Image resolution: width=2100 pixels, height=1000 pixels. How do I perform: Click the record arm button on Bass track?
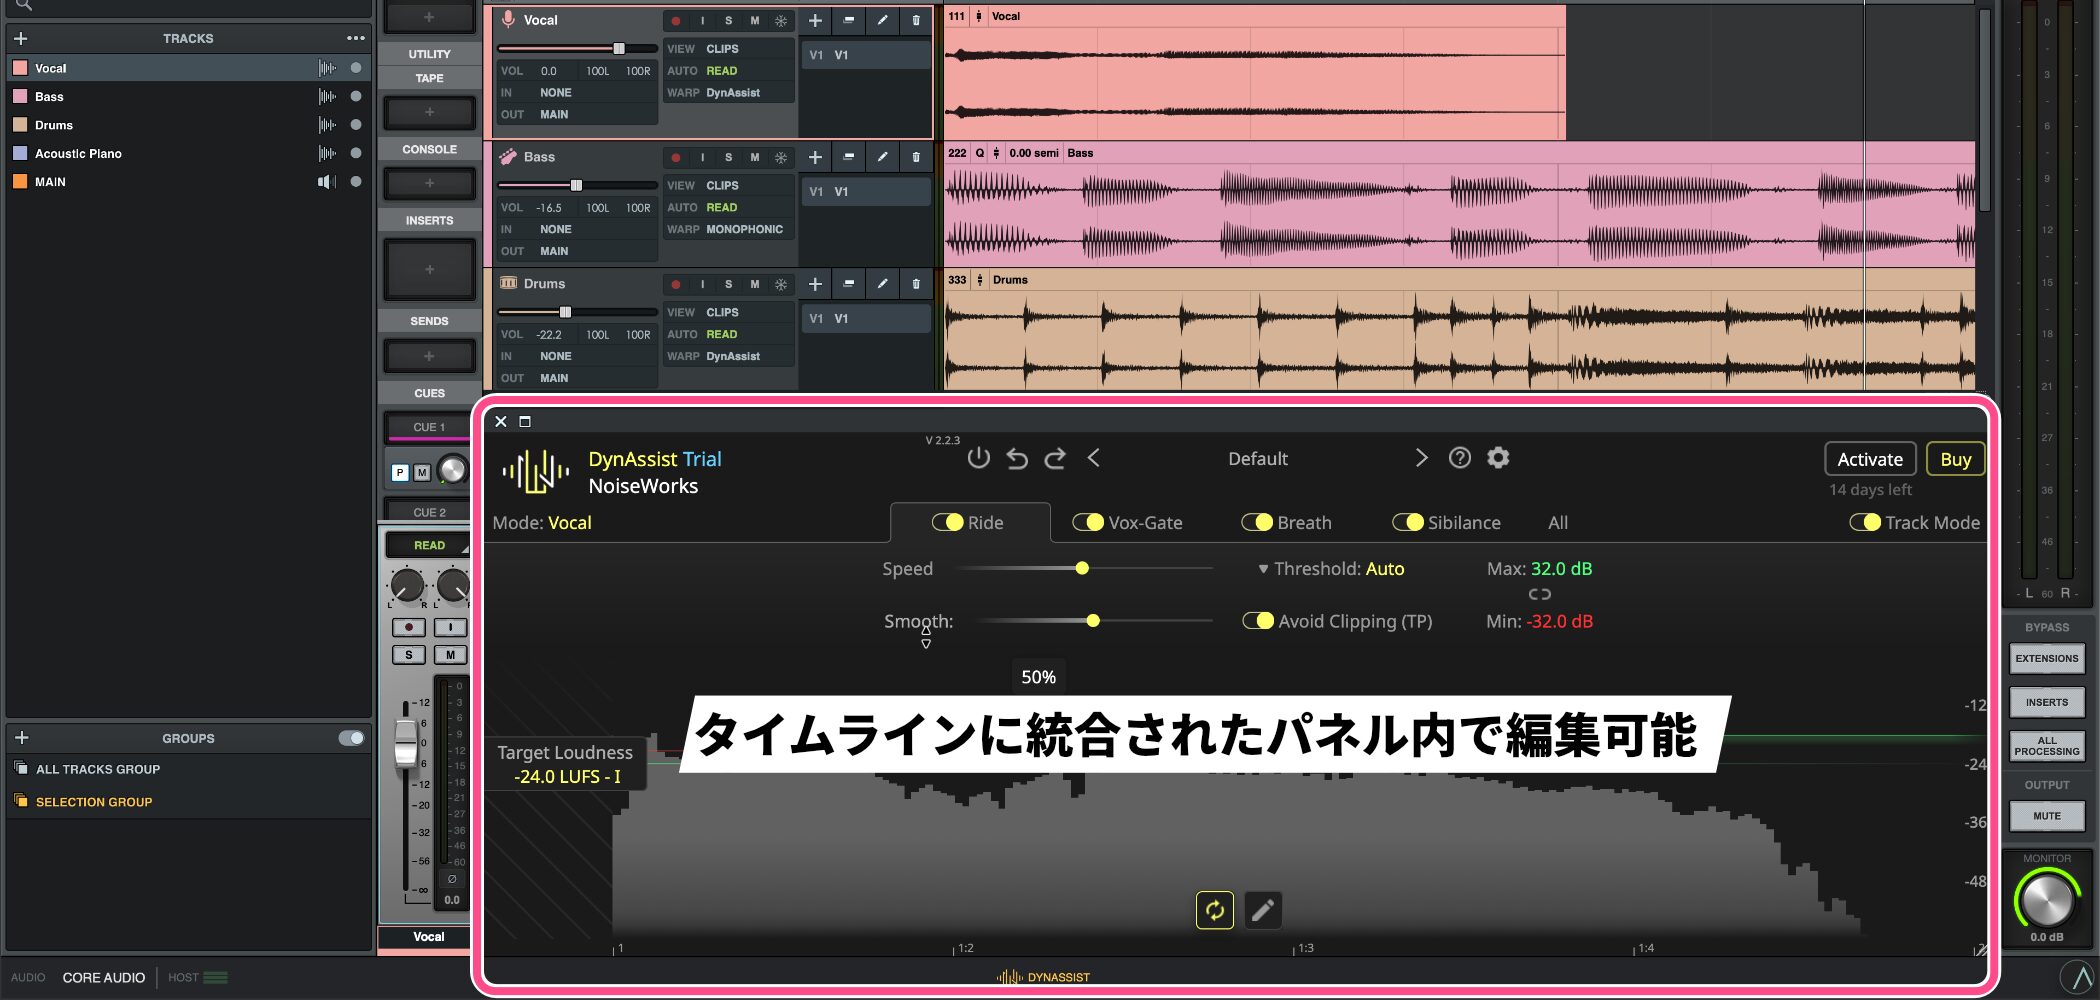[676, 157]
